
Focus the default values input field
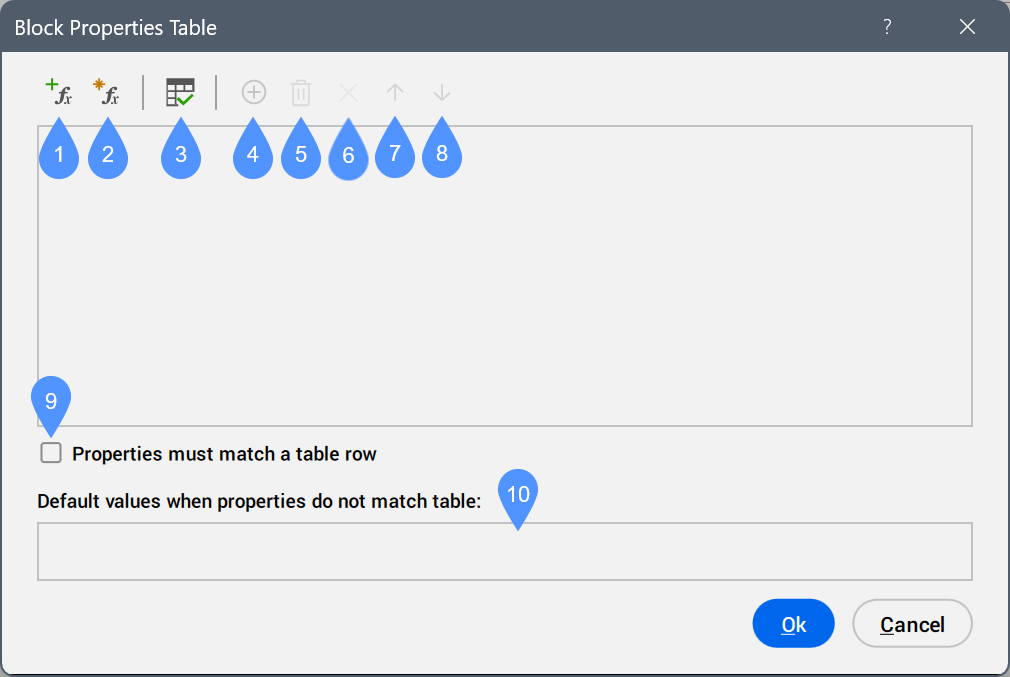(504, 551)
